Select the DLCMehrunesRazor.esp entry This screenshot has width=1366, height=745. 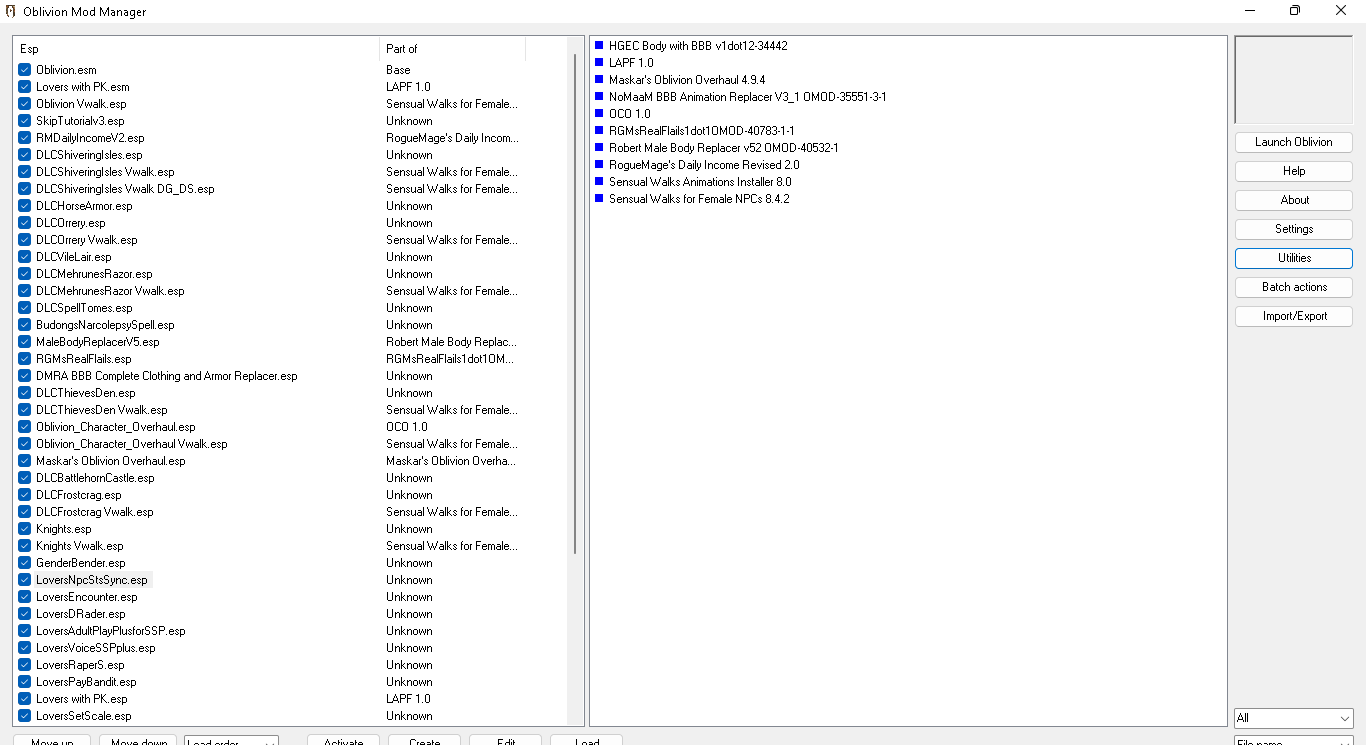tap(94, 274)
